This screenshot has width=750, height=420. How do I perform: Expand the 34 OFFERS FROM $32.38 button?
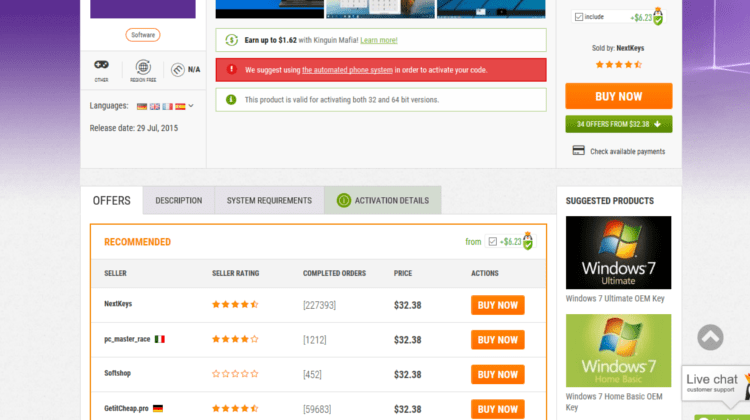tap(618, 124)
